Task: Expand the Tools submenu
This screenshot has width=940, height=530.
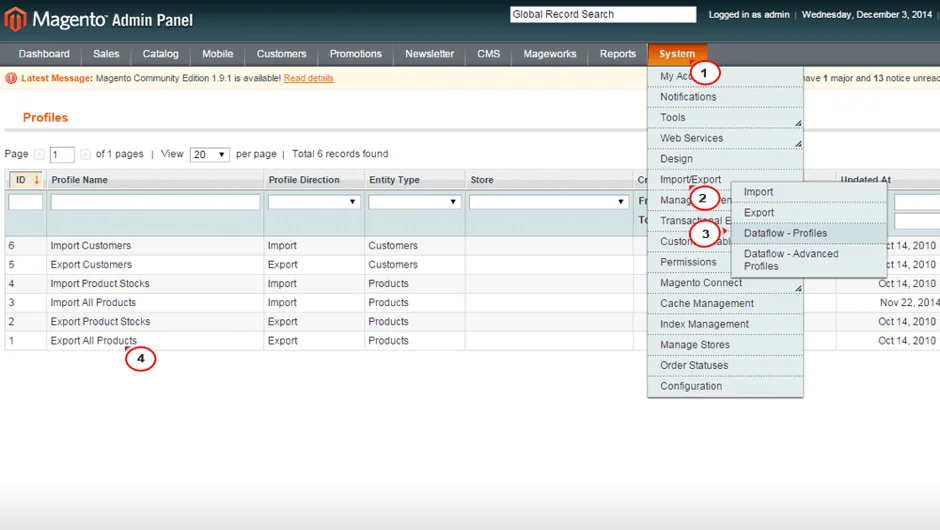Action: pyautogui.click(x=798, y=124)
